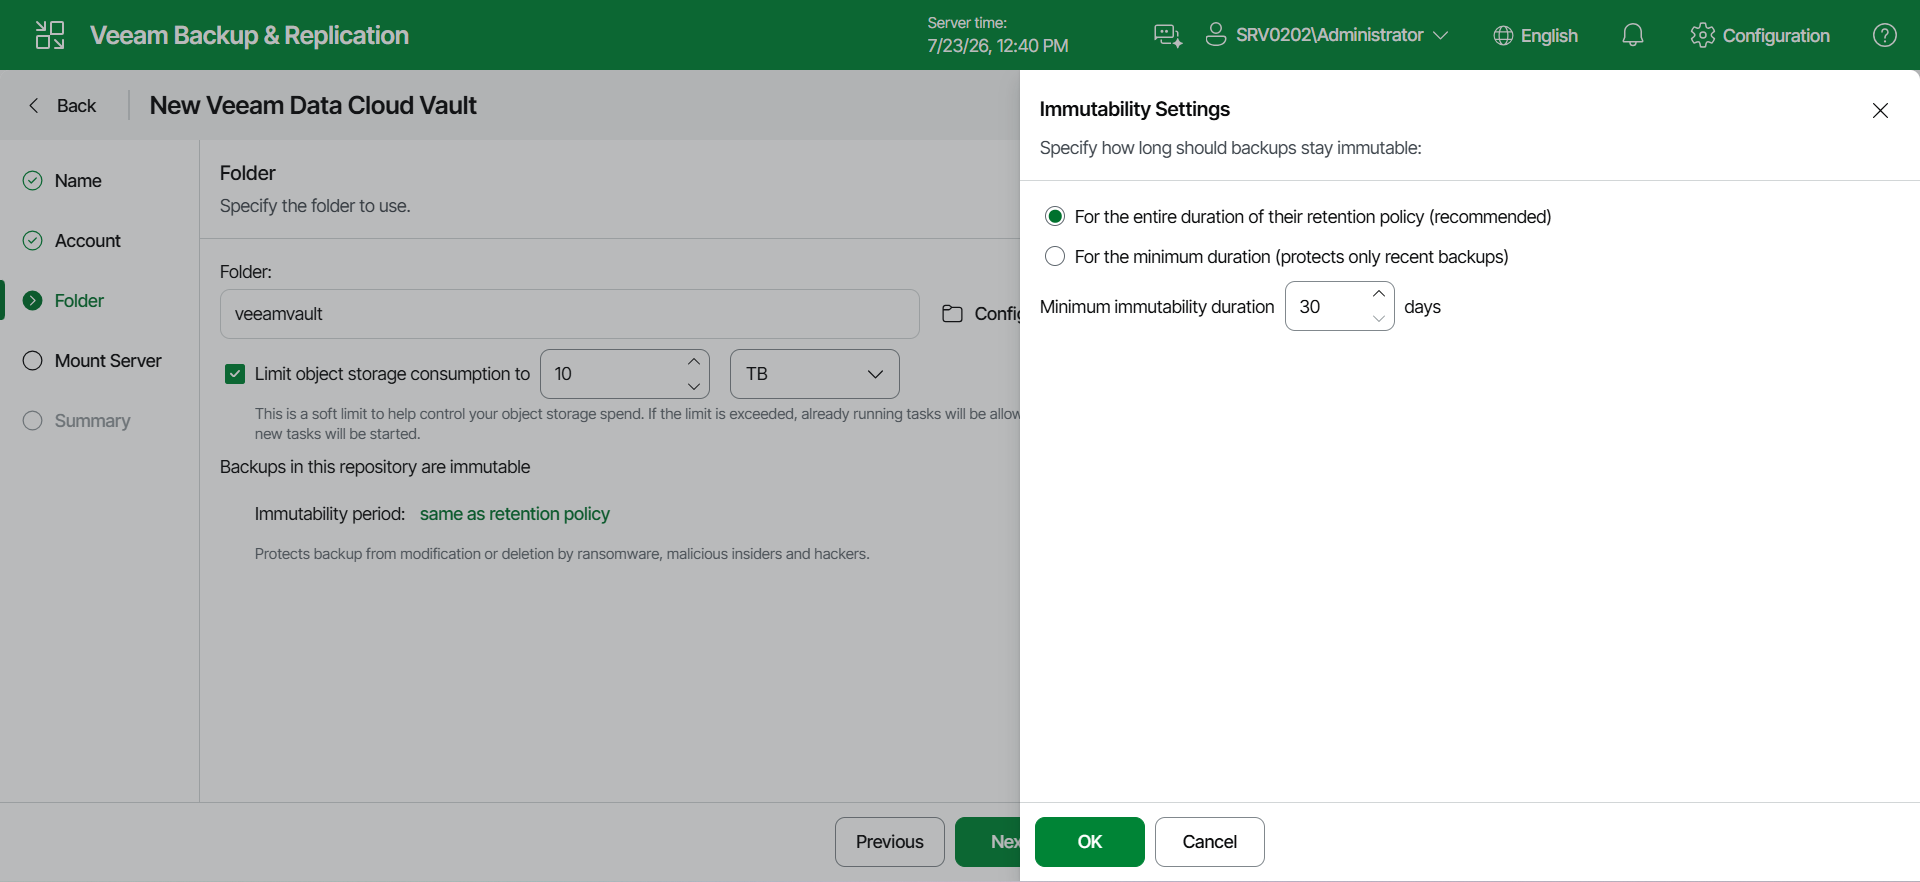Open the sessions monitor icon in header
Viewport: 1920px width, 882px height.
click(x=1167, y=35)
